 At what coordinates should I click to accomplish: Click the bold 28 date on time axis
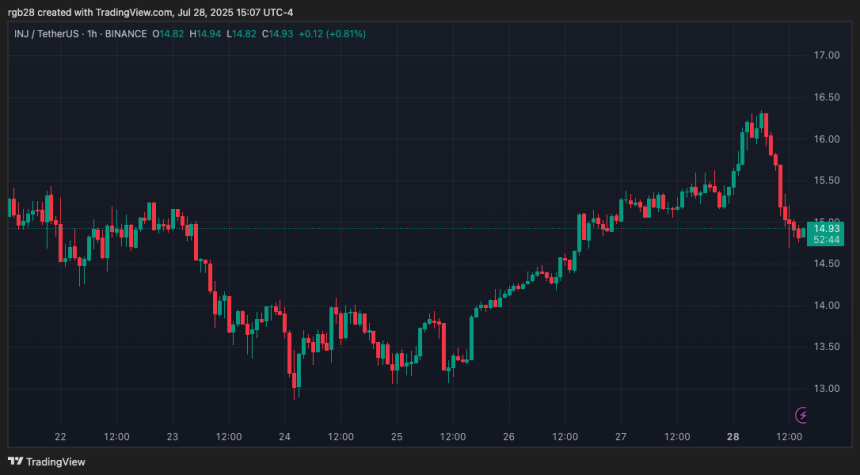(x=733, y=437)
